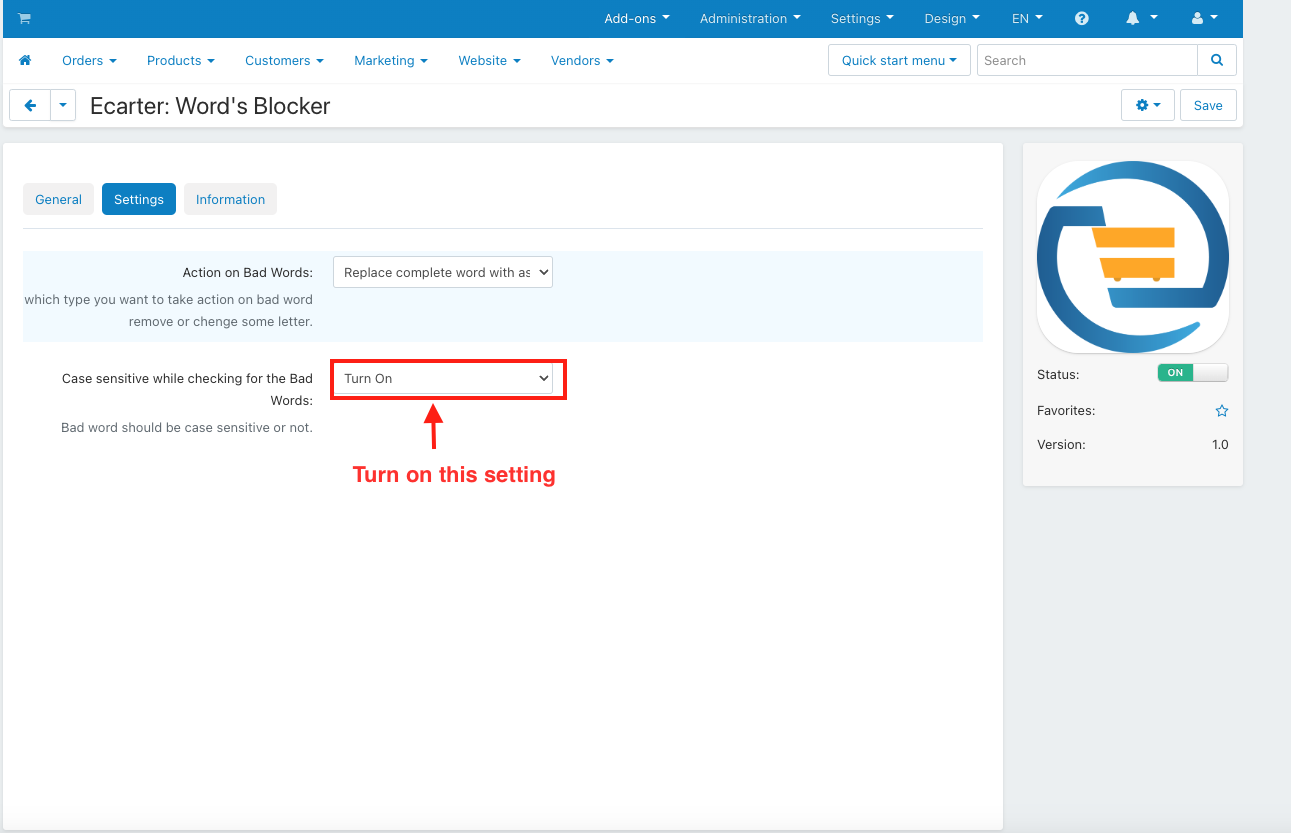Viewport: 1291px width, 833px height.
Task: Open the EN language selector
Action: 1027,18
